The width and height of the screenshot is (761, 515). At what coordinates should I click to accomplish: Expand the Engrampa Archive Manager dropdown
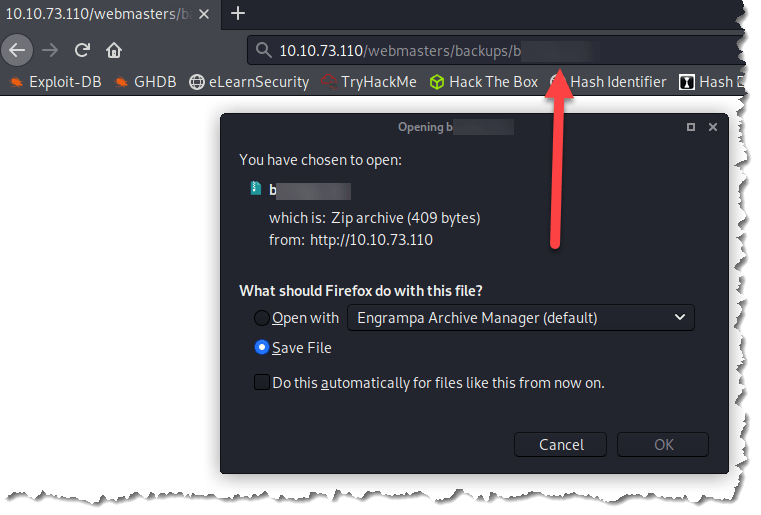pos(520,318)
